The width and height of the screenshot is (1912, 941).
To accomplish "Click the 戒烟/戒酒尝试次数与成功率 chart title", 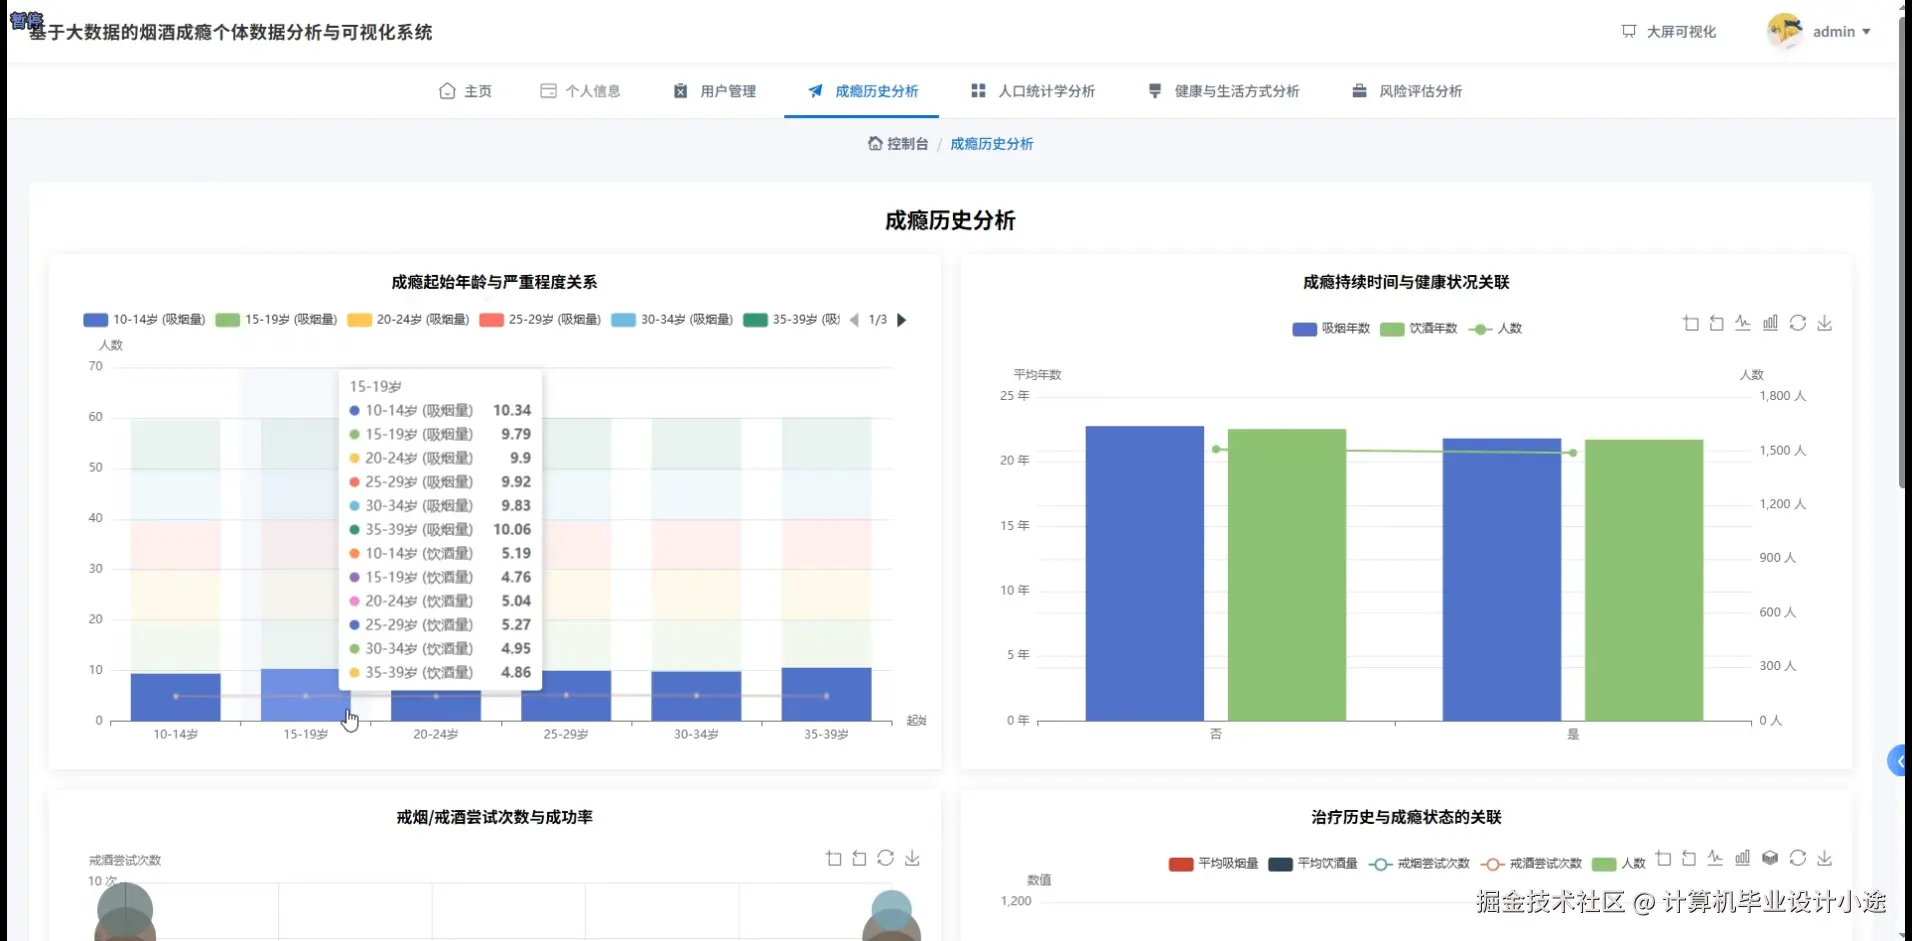I will (494, 818).
